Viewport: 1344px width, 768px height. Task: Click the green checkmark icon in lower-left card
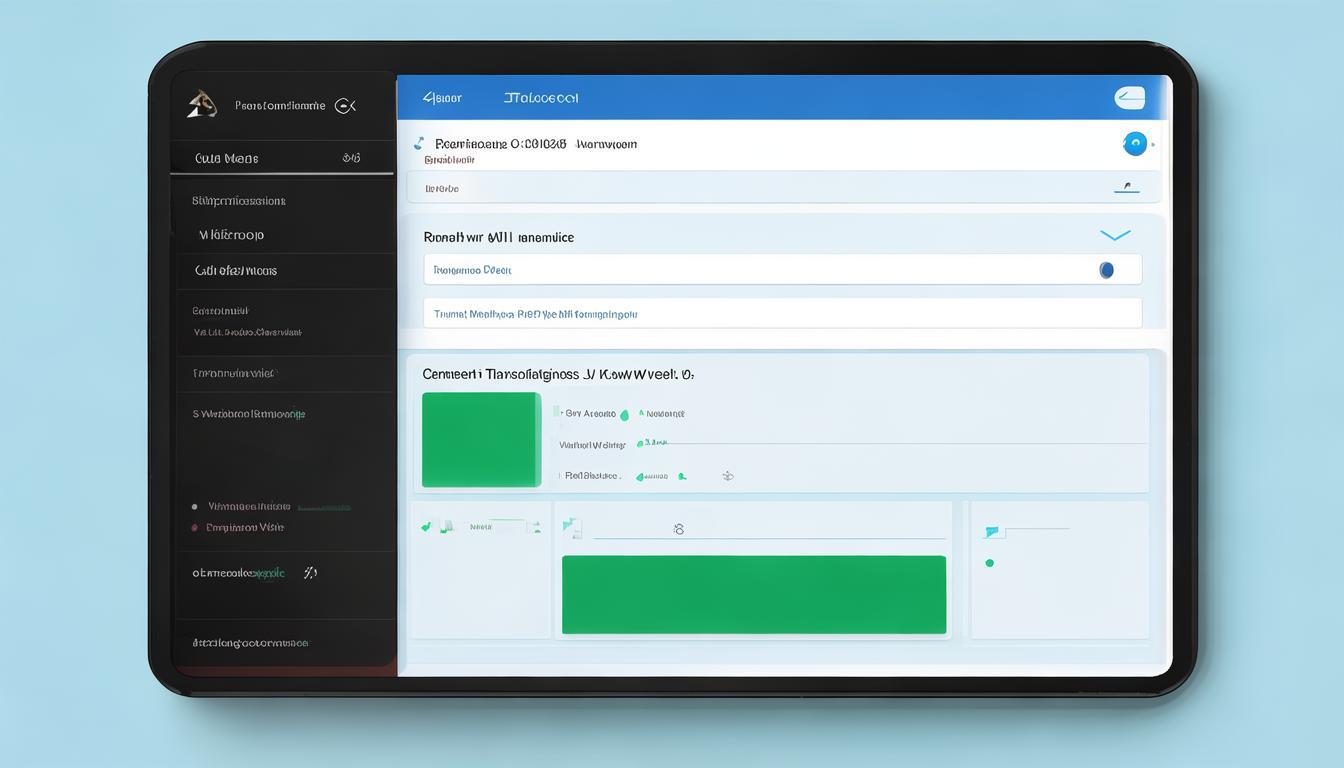click(427, 526)
